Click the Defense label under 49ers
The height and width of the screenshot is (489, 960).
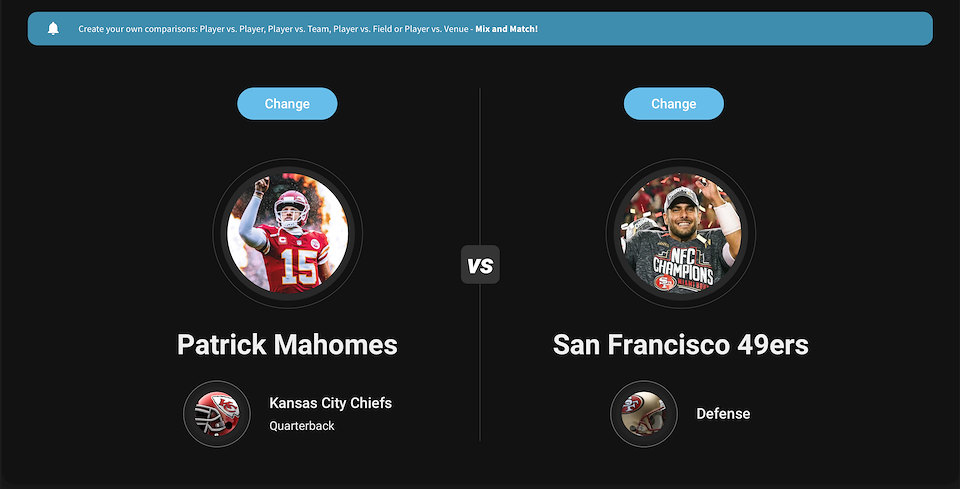tap(723, 414)
